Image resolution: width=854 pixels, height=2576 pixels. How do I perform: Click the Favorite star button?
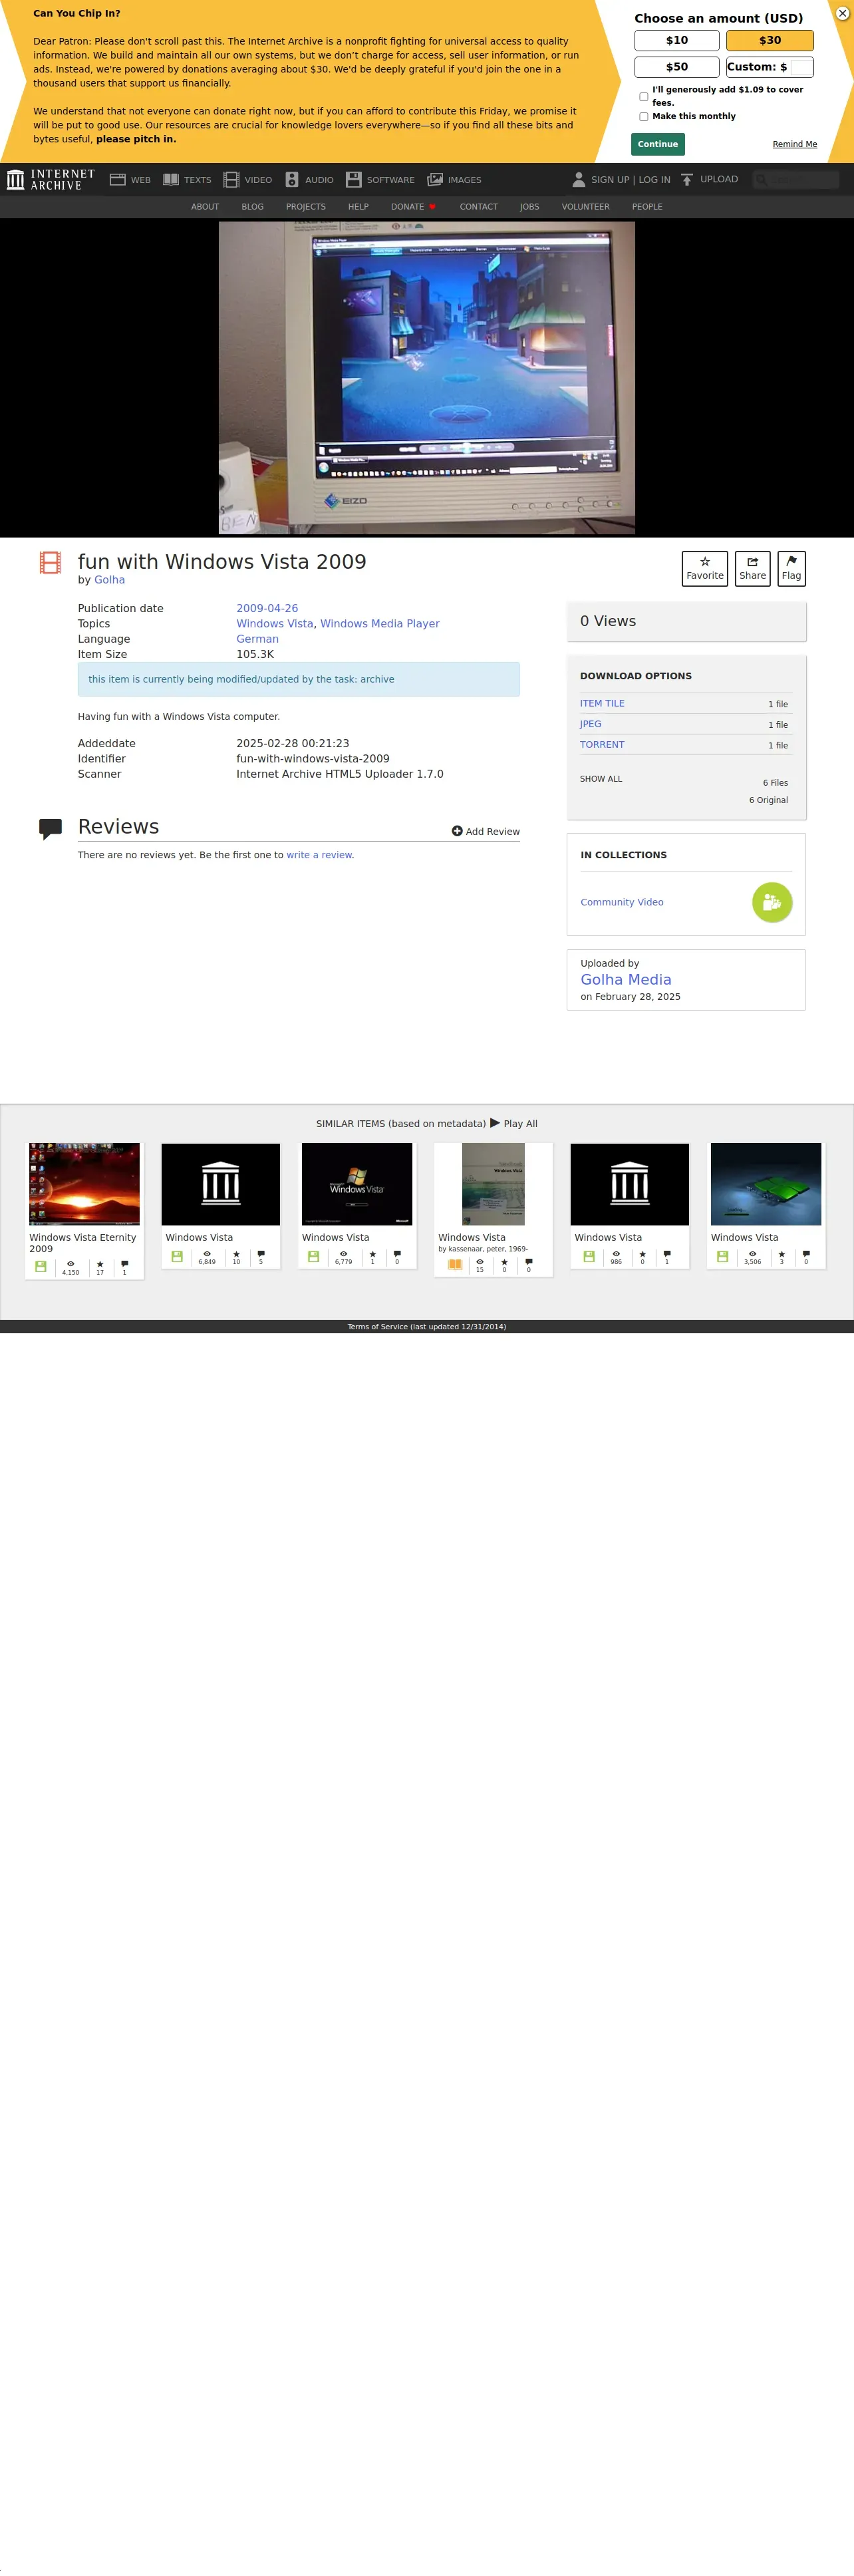(704, 568)
